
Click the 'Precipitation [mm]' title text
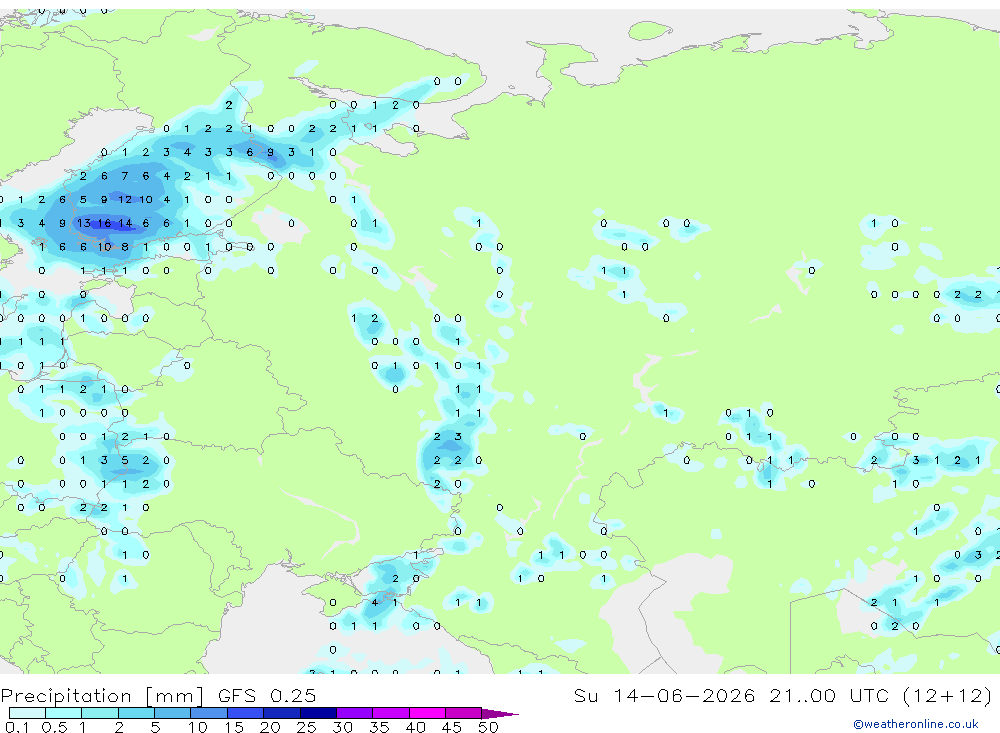pos(103,696)
